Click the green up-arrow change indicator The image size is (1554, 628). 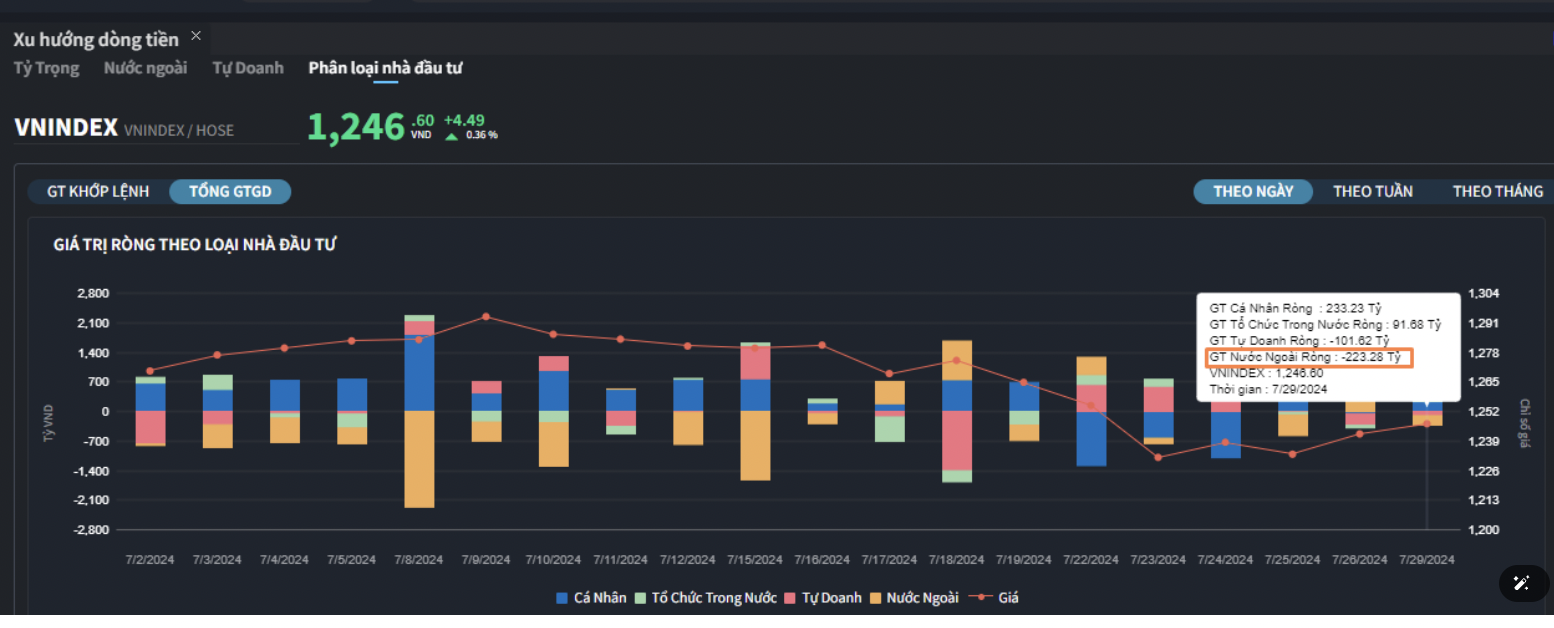tap(452, 136)
